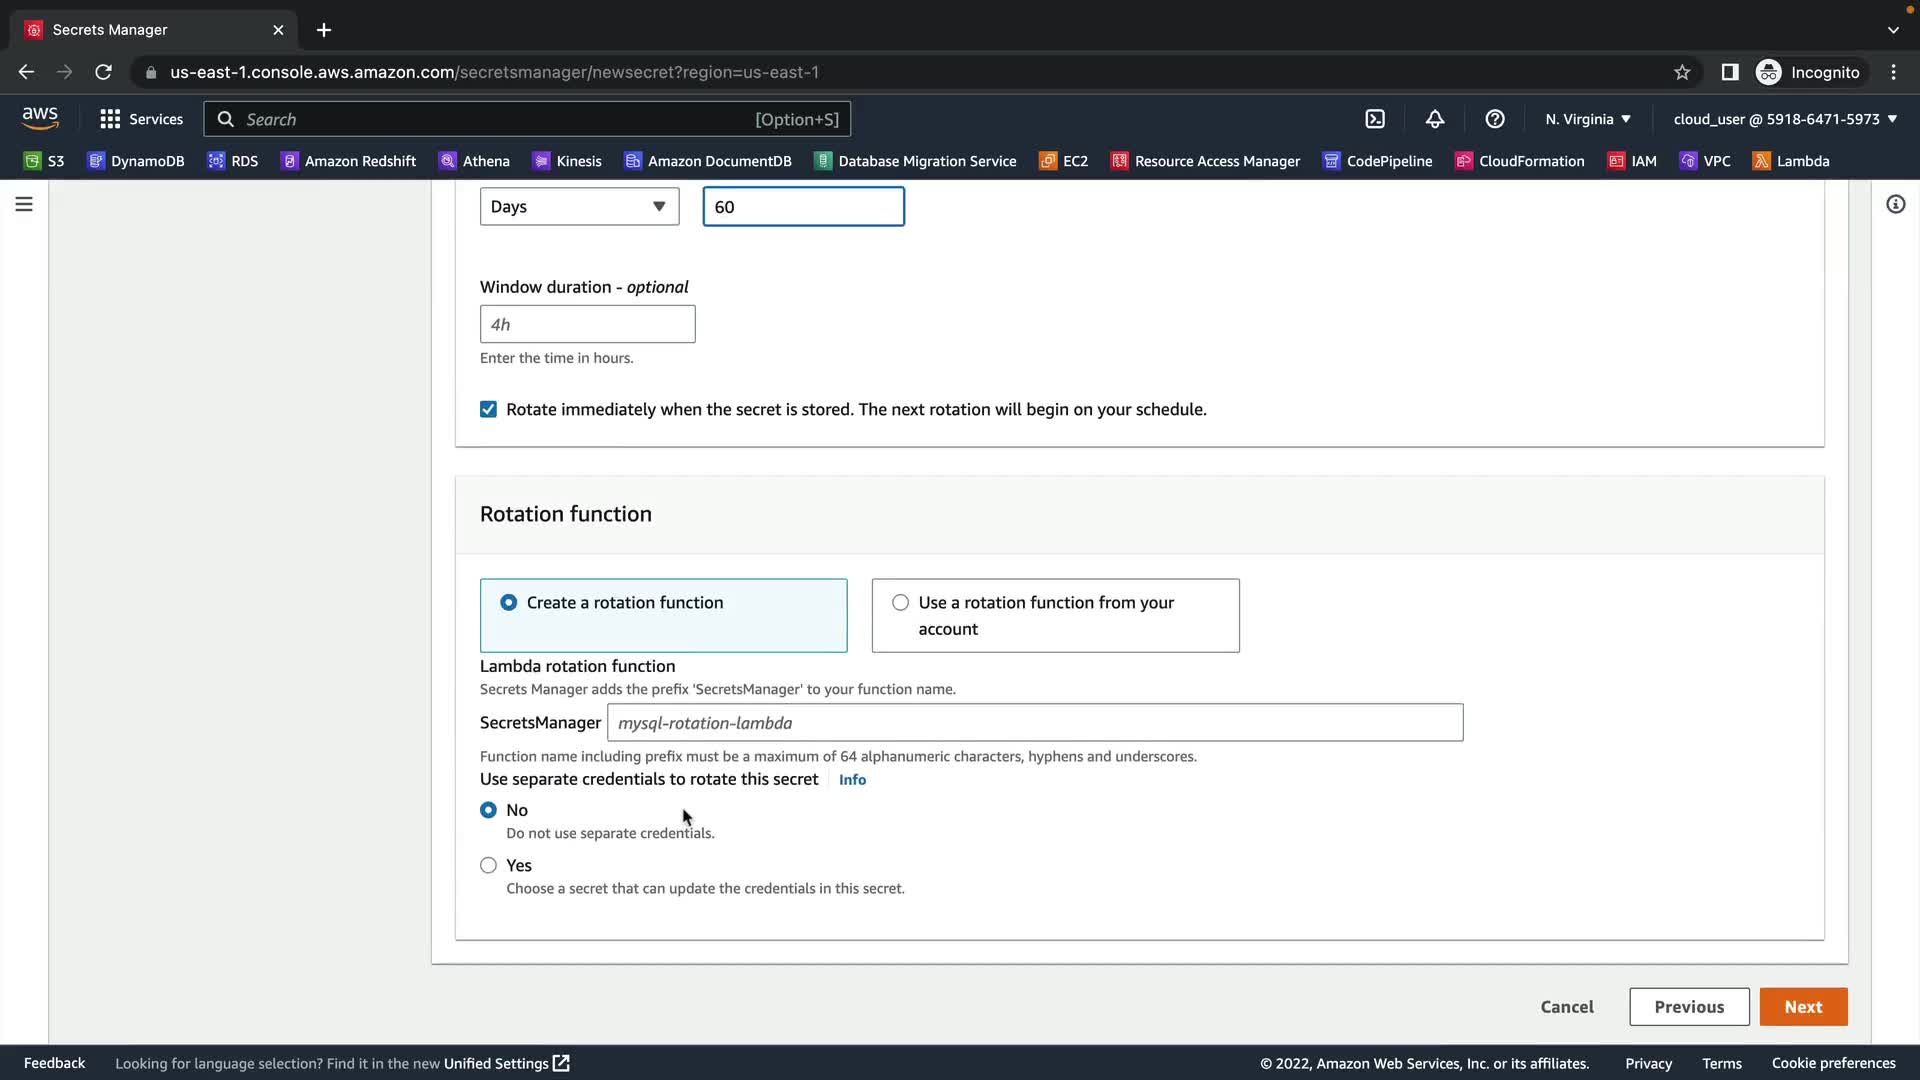Viewport: 1920px width, 1080px height.
Task: Click the Lambda rotation function name field
Action: [1034, 723]
